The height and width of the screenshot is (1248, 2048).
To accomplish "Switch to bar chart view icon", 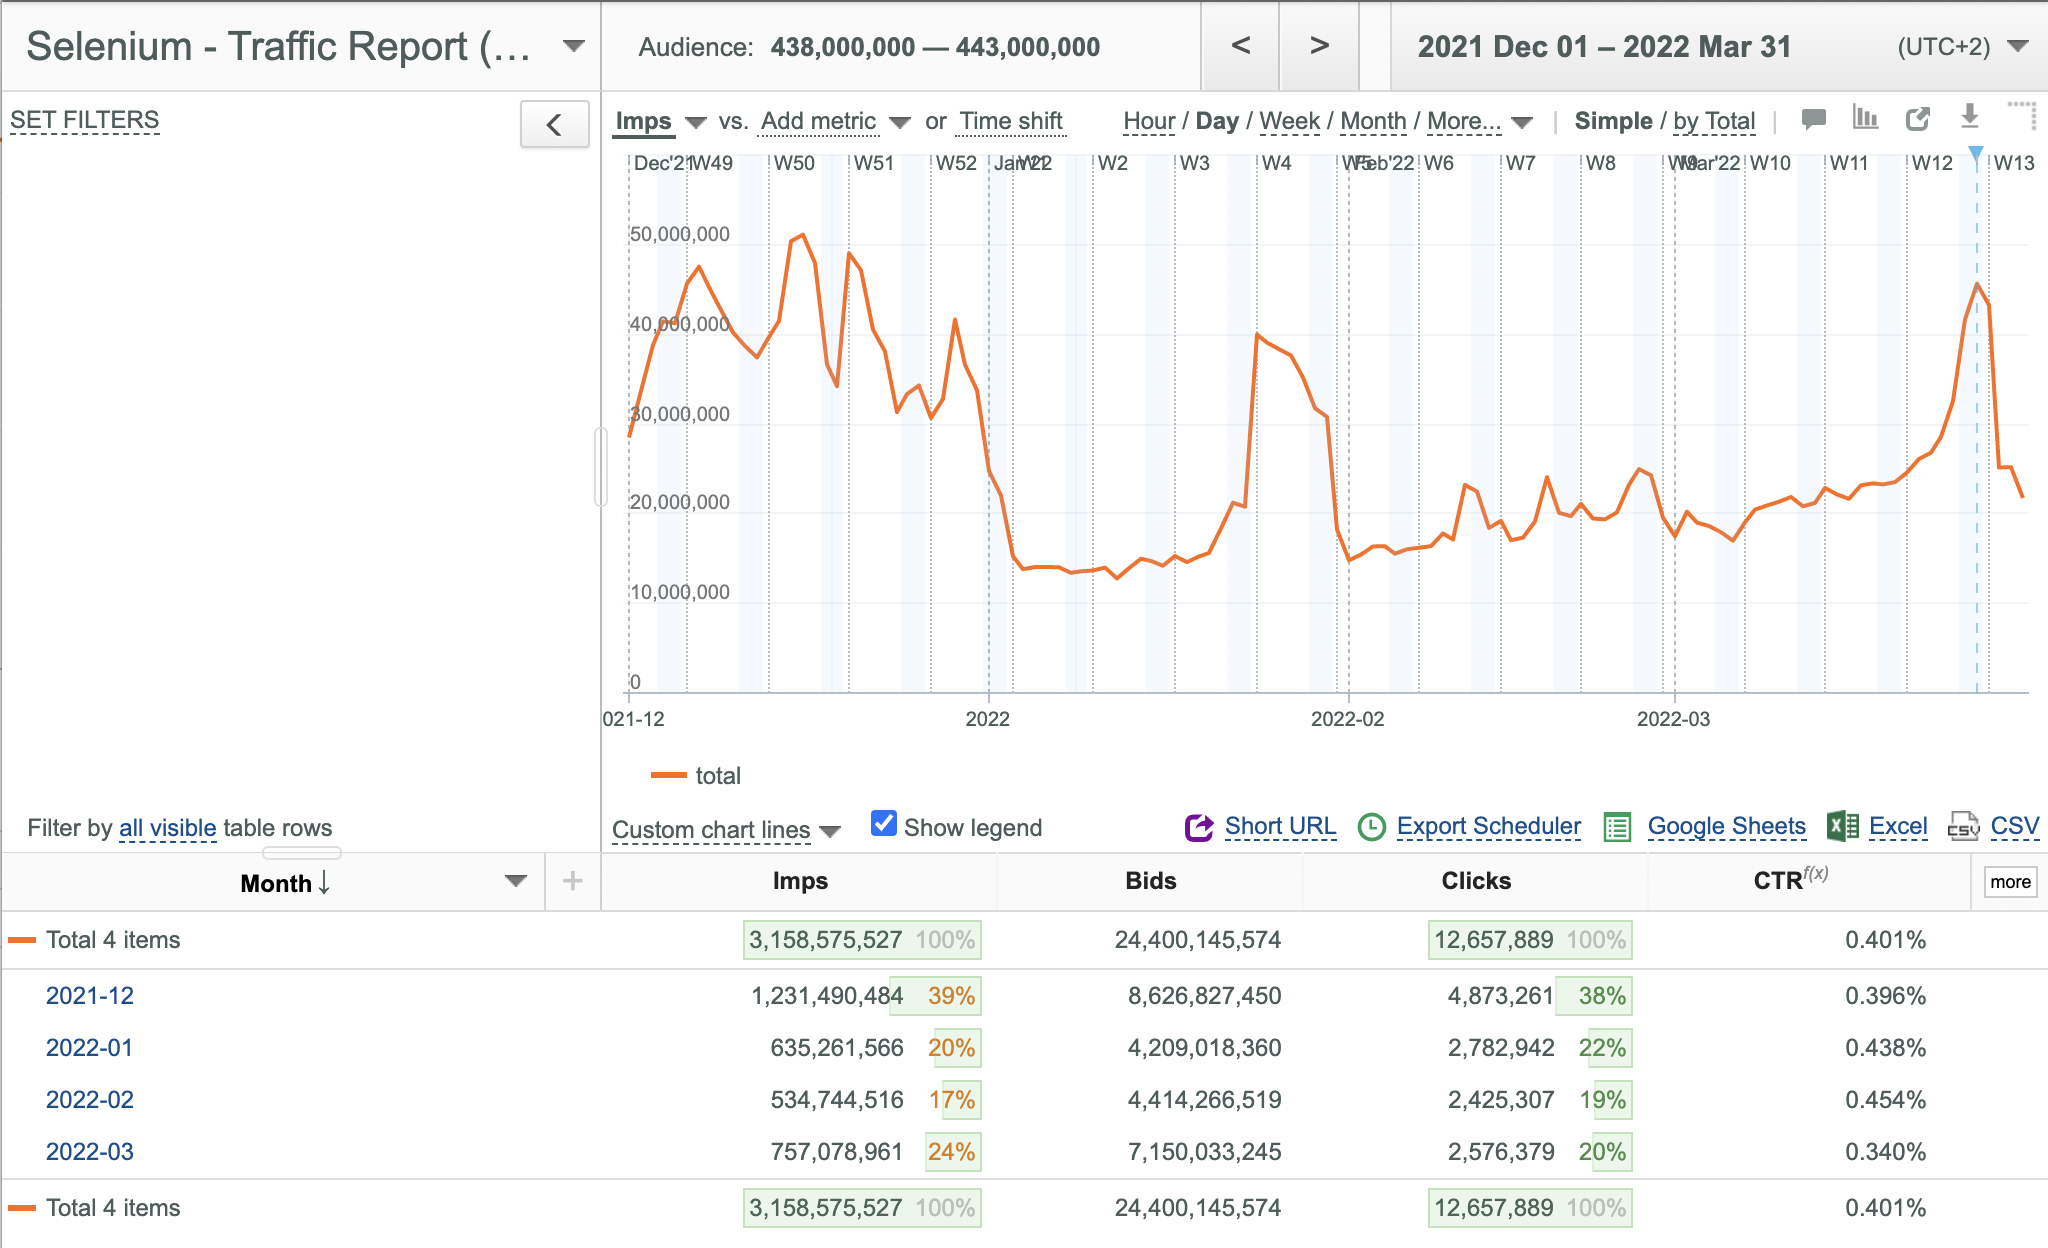I will [x=1865, y=118].
